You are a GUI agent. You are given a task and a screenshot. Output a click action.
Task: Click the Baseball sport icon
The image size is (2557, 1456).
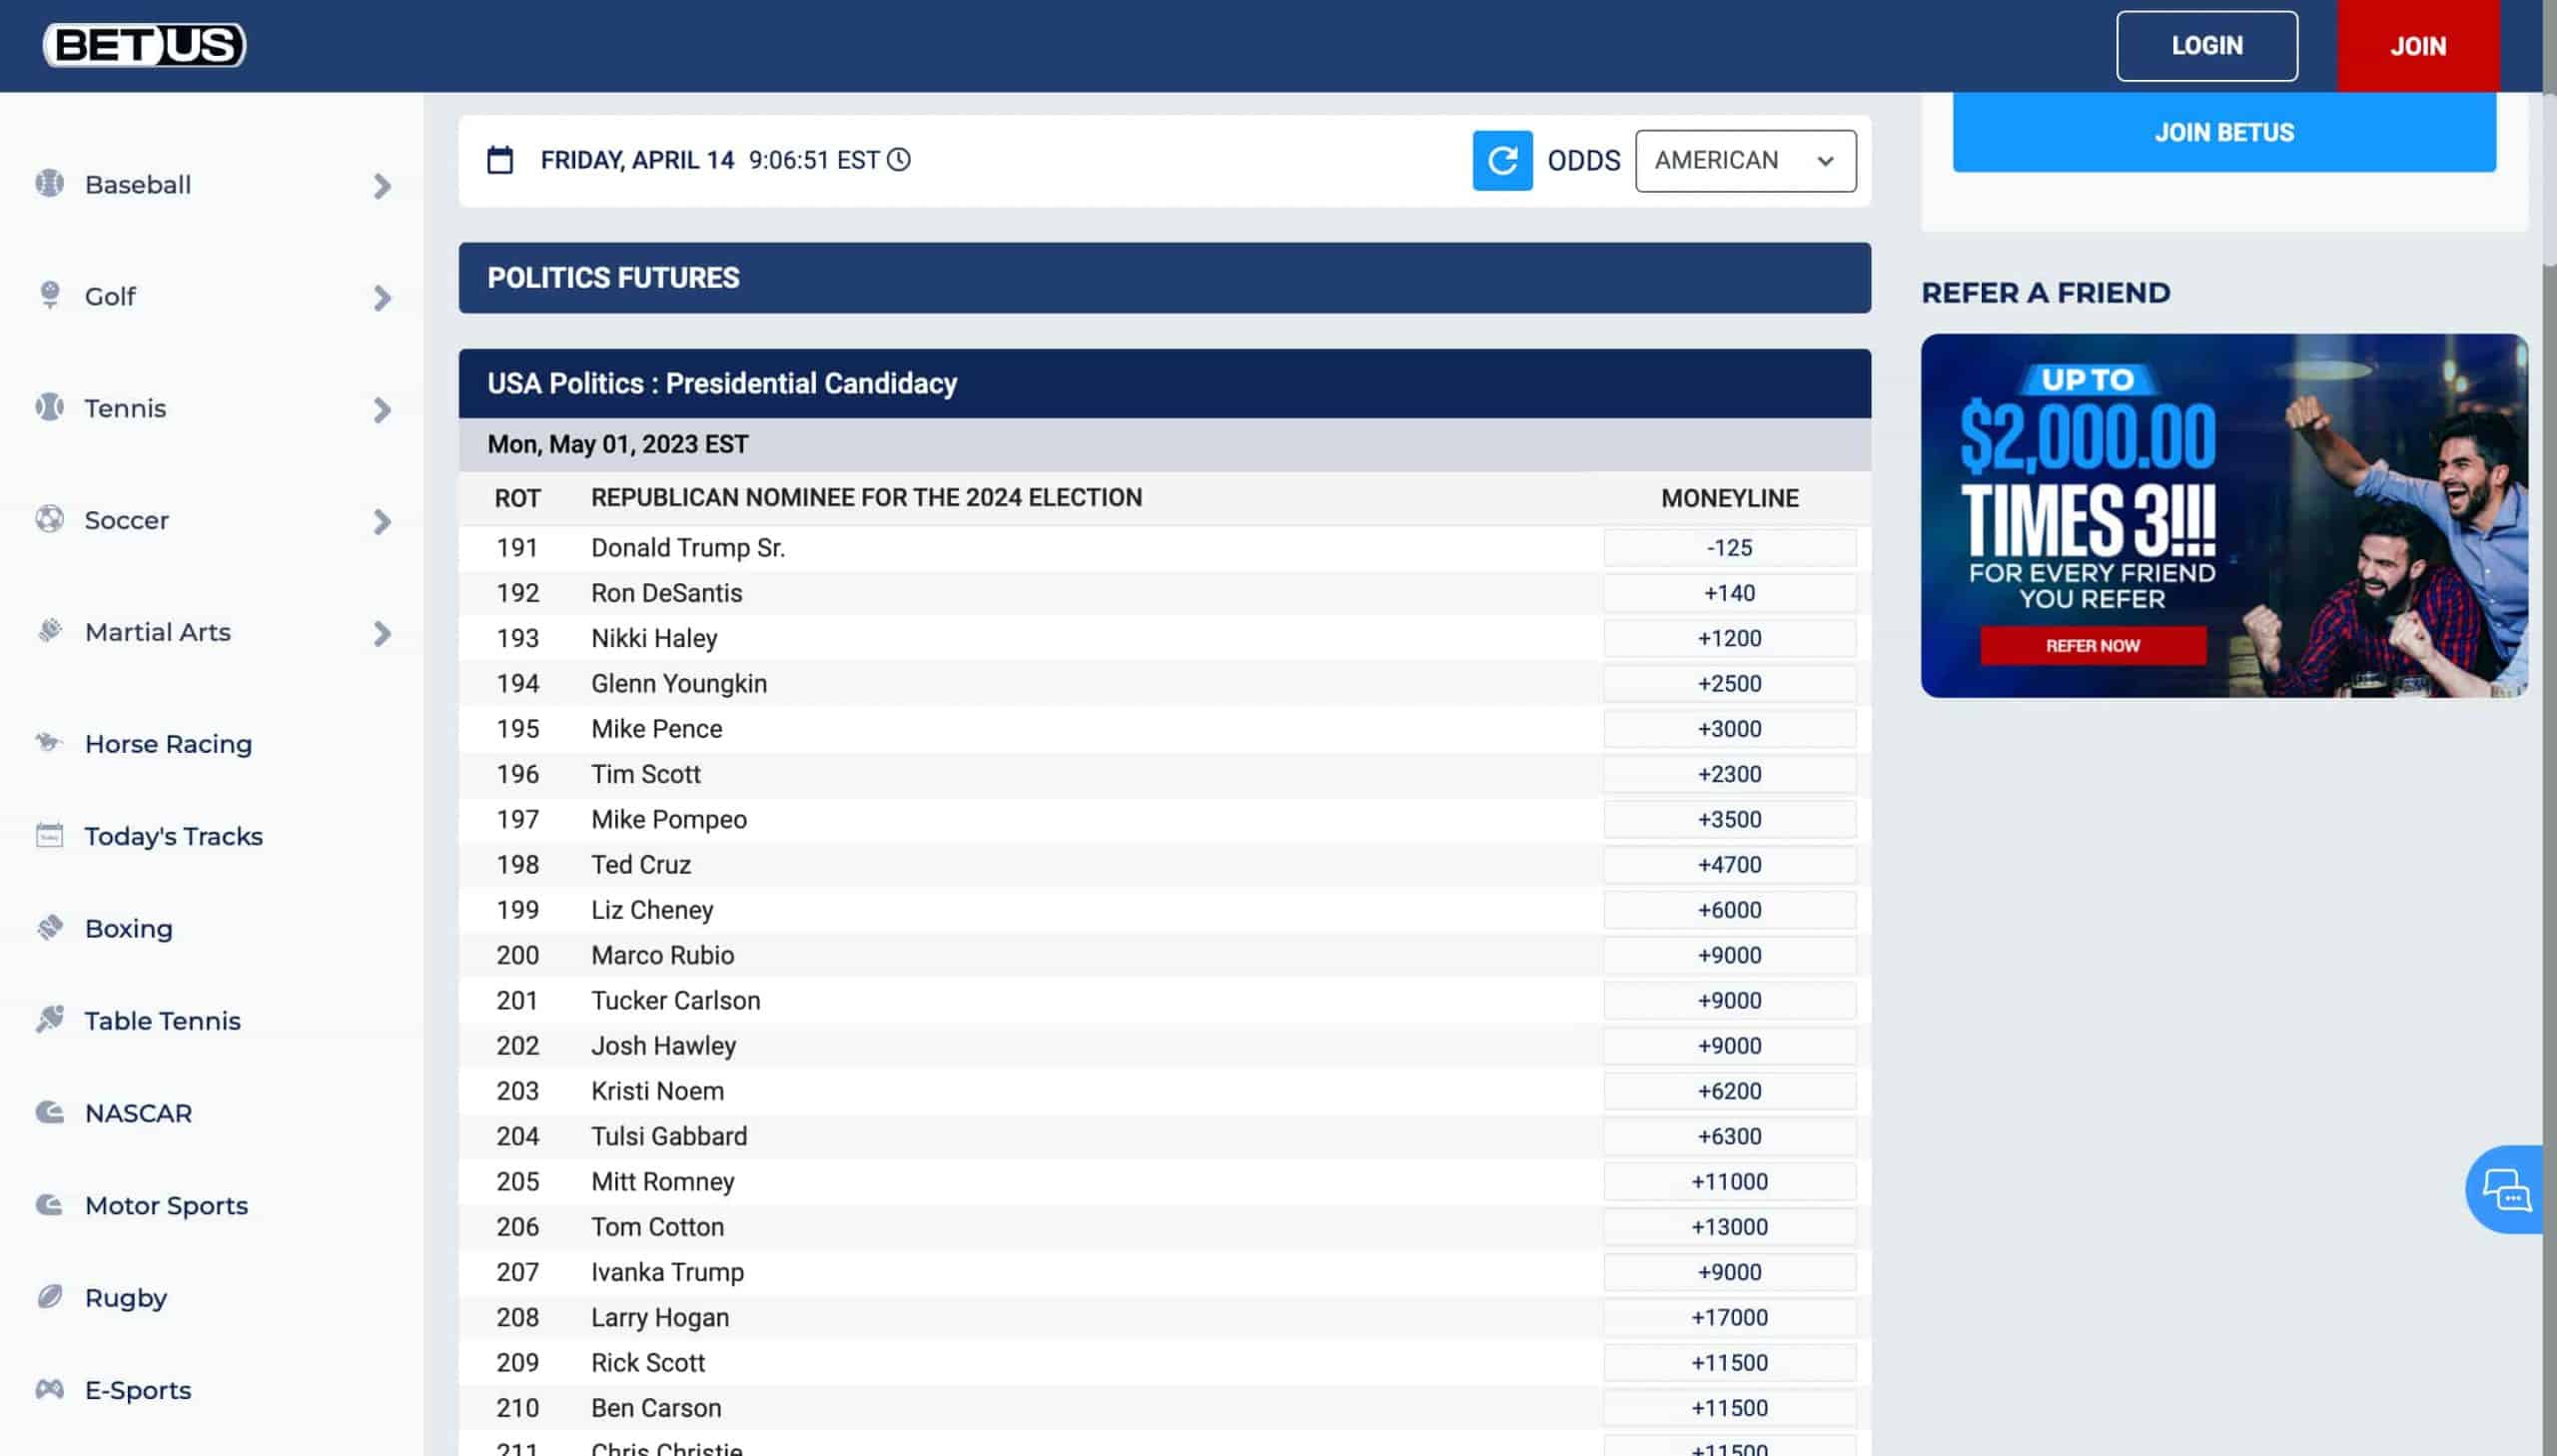click(x=49, y=183)
